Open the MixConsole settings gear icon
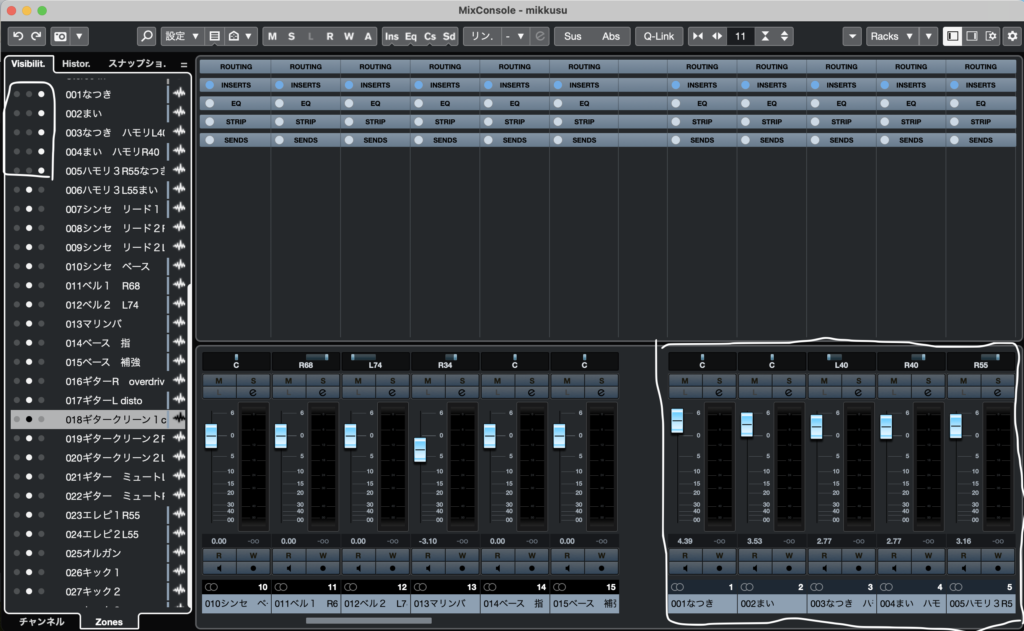 pyautogui.click(x=1010, y=36)
